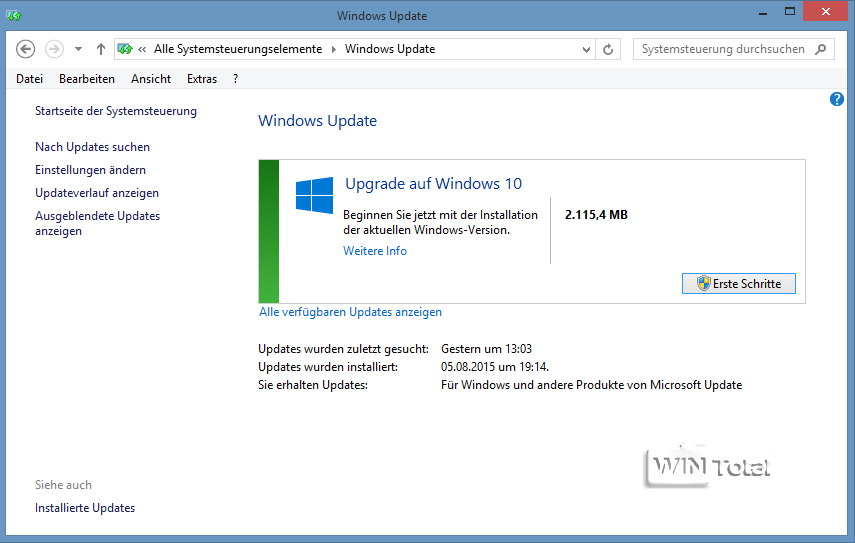
Task: Expand the breadcrumb arrow after Alle Systemsteuerungselemente
Action: (334, 50)
